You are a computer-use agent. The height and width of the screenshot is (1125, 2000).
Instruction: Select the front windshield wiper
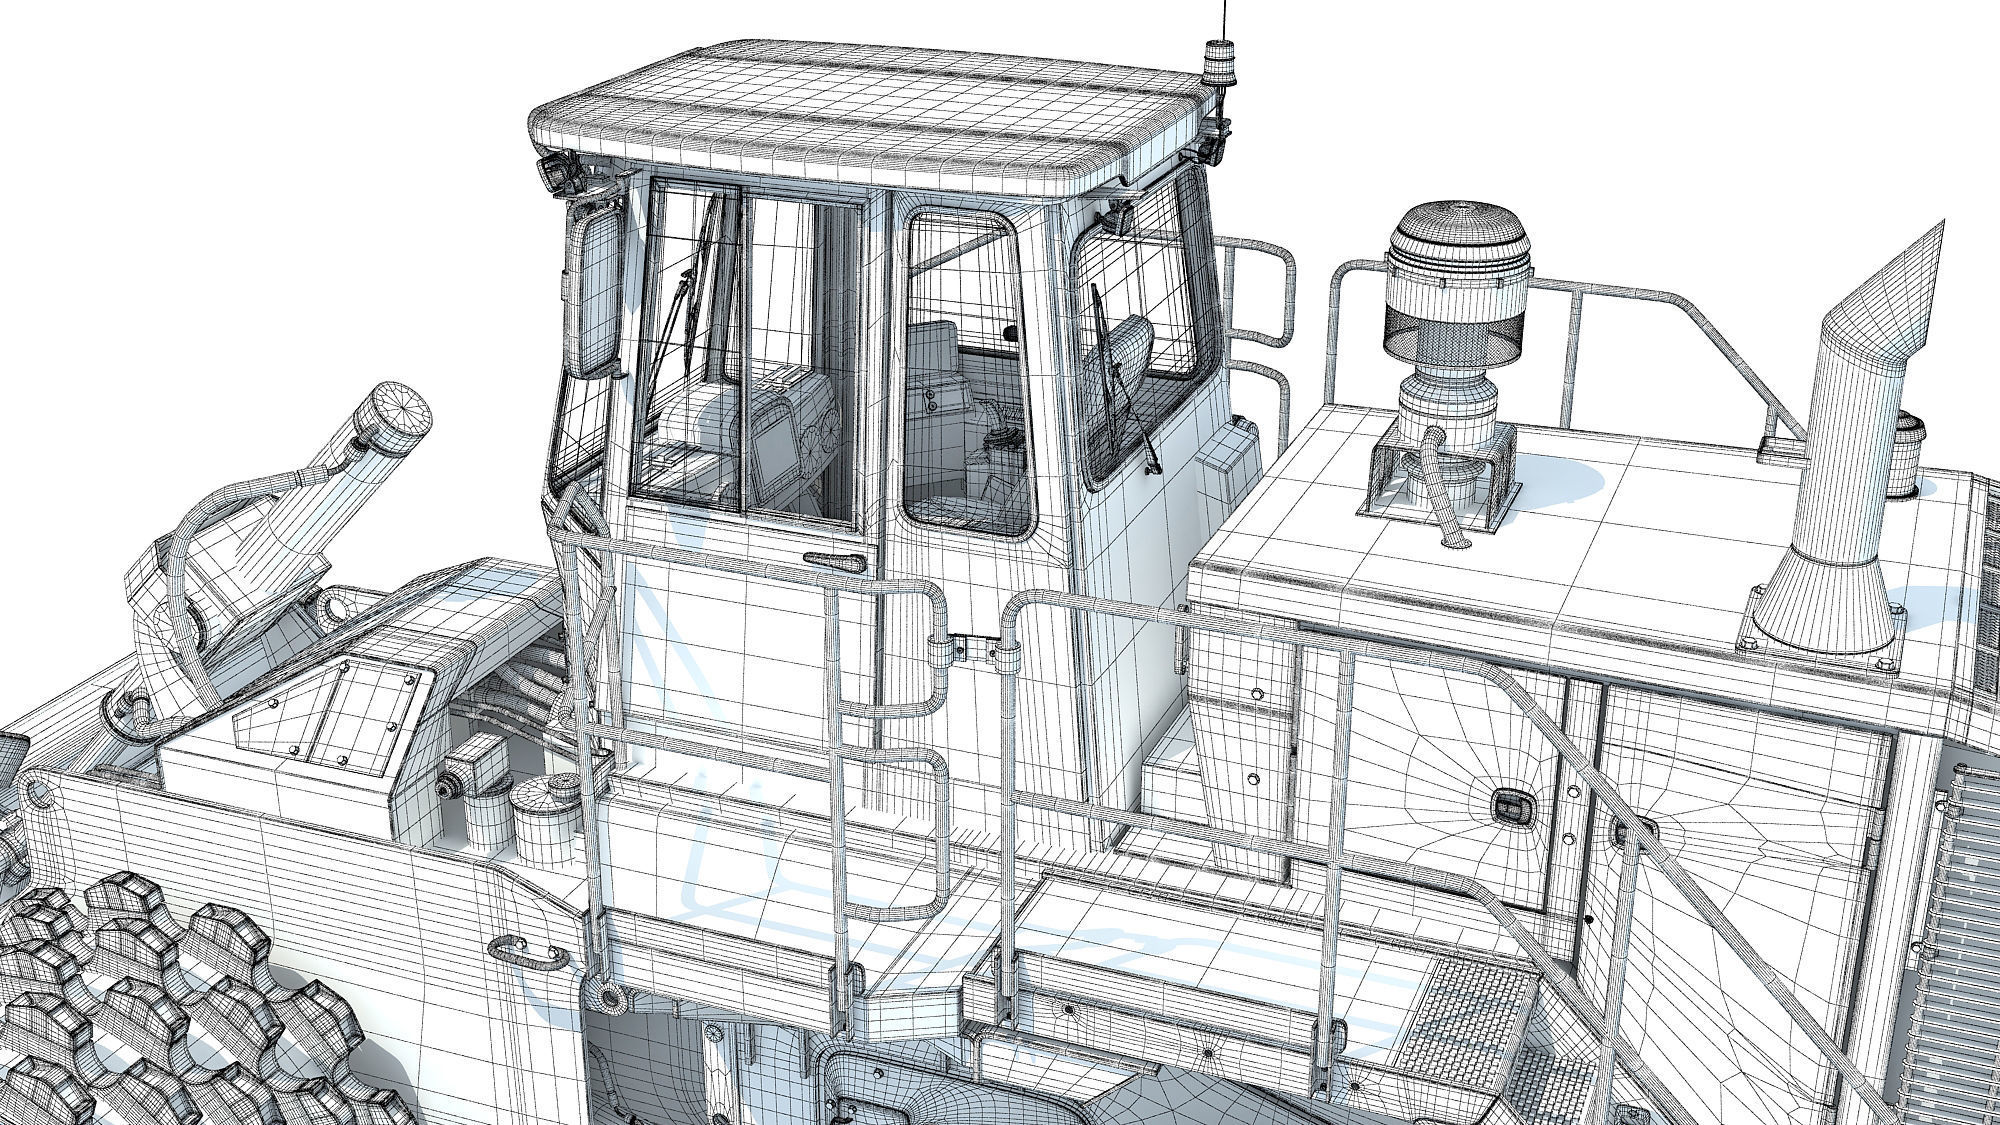[690, 300]
